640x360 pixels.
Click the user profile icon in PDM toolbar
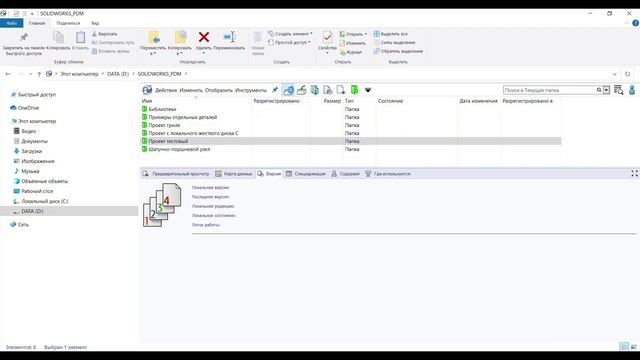[x=632, y=90]
